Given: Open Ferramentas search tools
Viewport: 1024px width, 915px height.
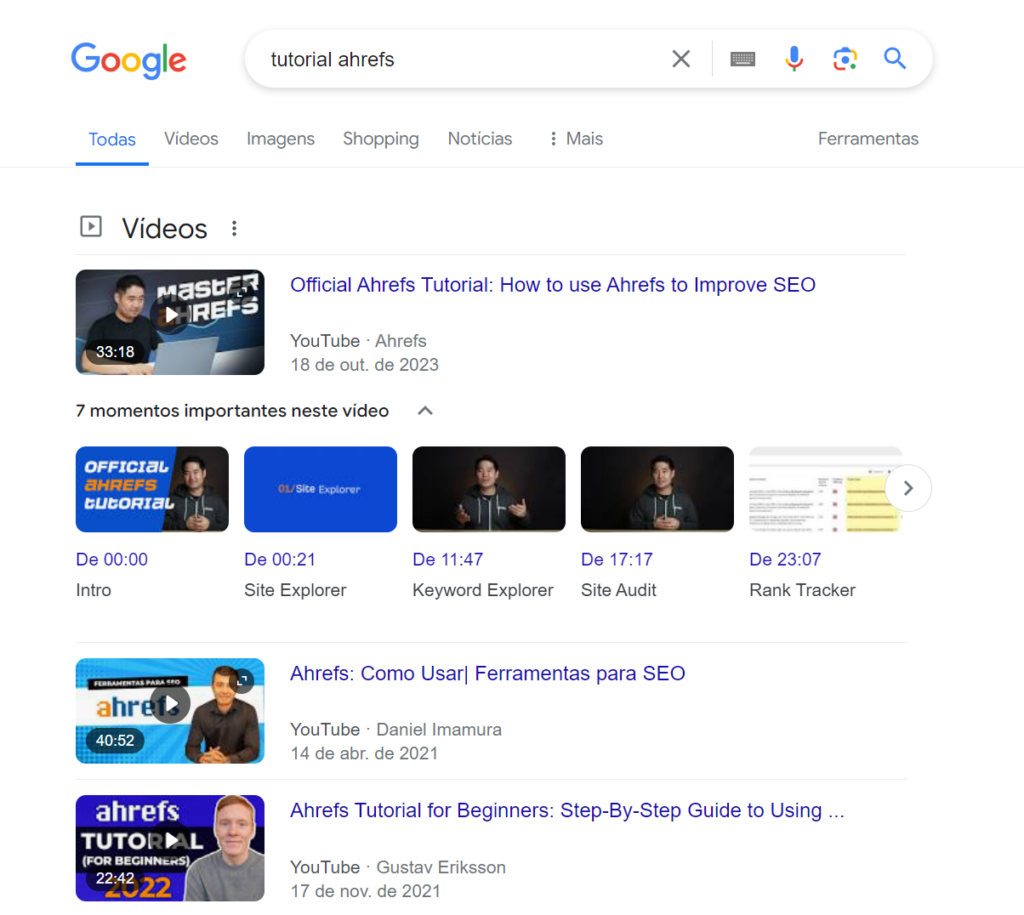Looking at the screenshot, I should (x=868, y=138).
